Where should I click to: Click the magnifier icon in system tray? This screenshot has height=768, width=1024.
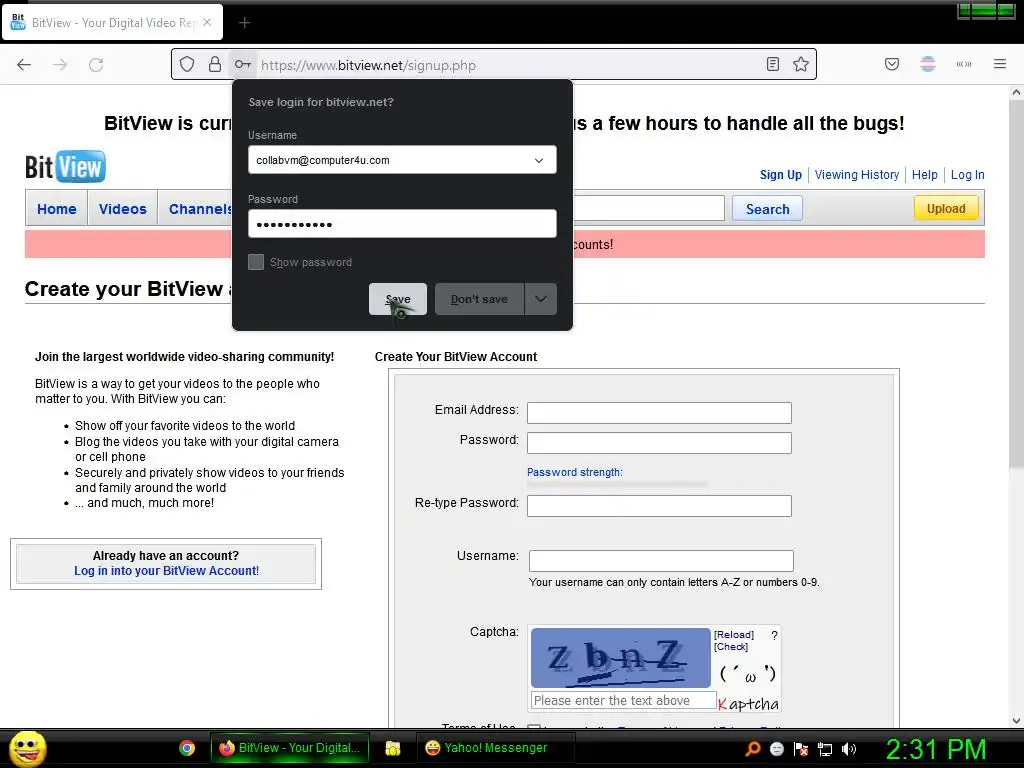click(x=753, y=749)
